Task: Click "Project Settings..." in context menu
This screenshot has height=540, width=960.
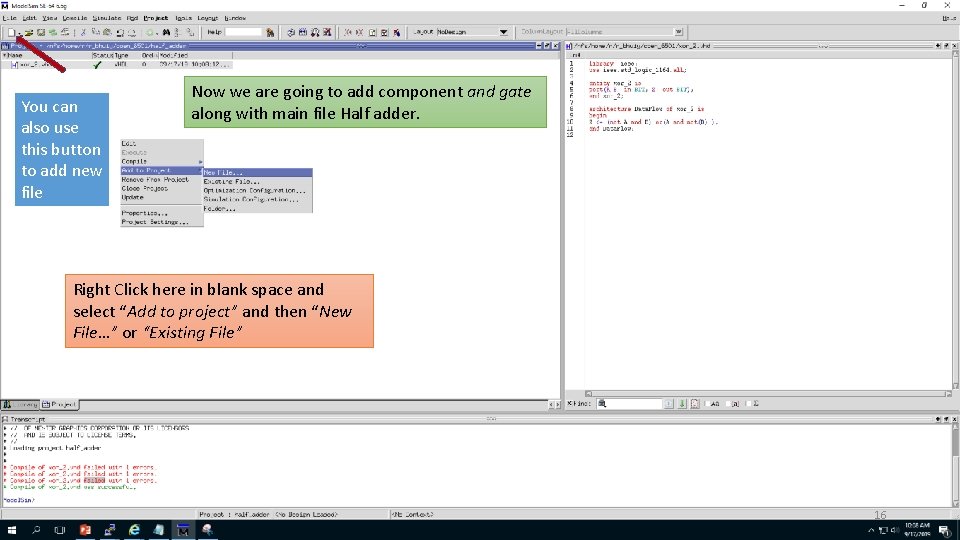Action: [x=154, y=222]
